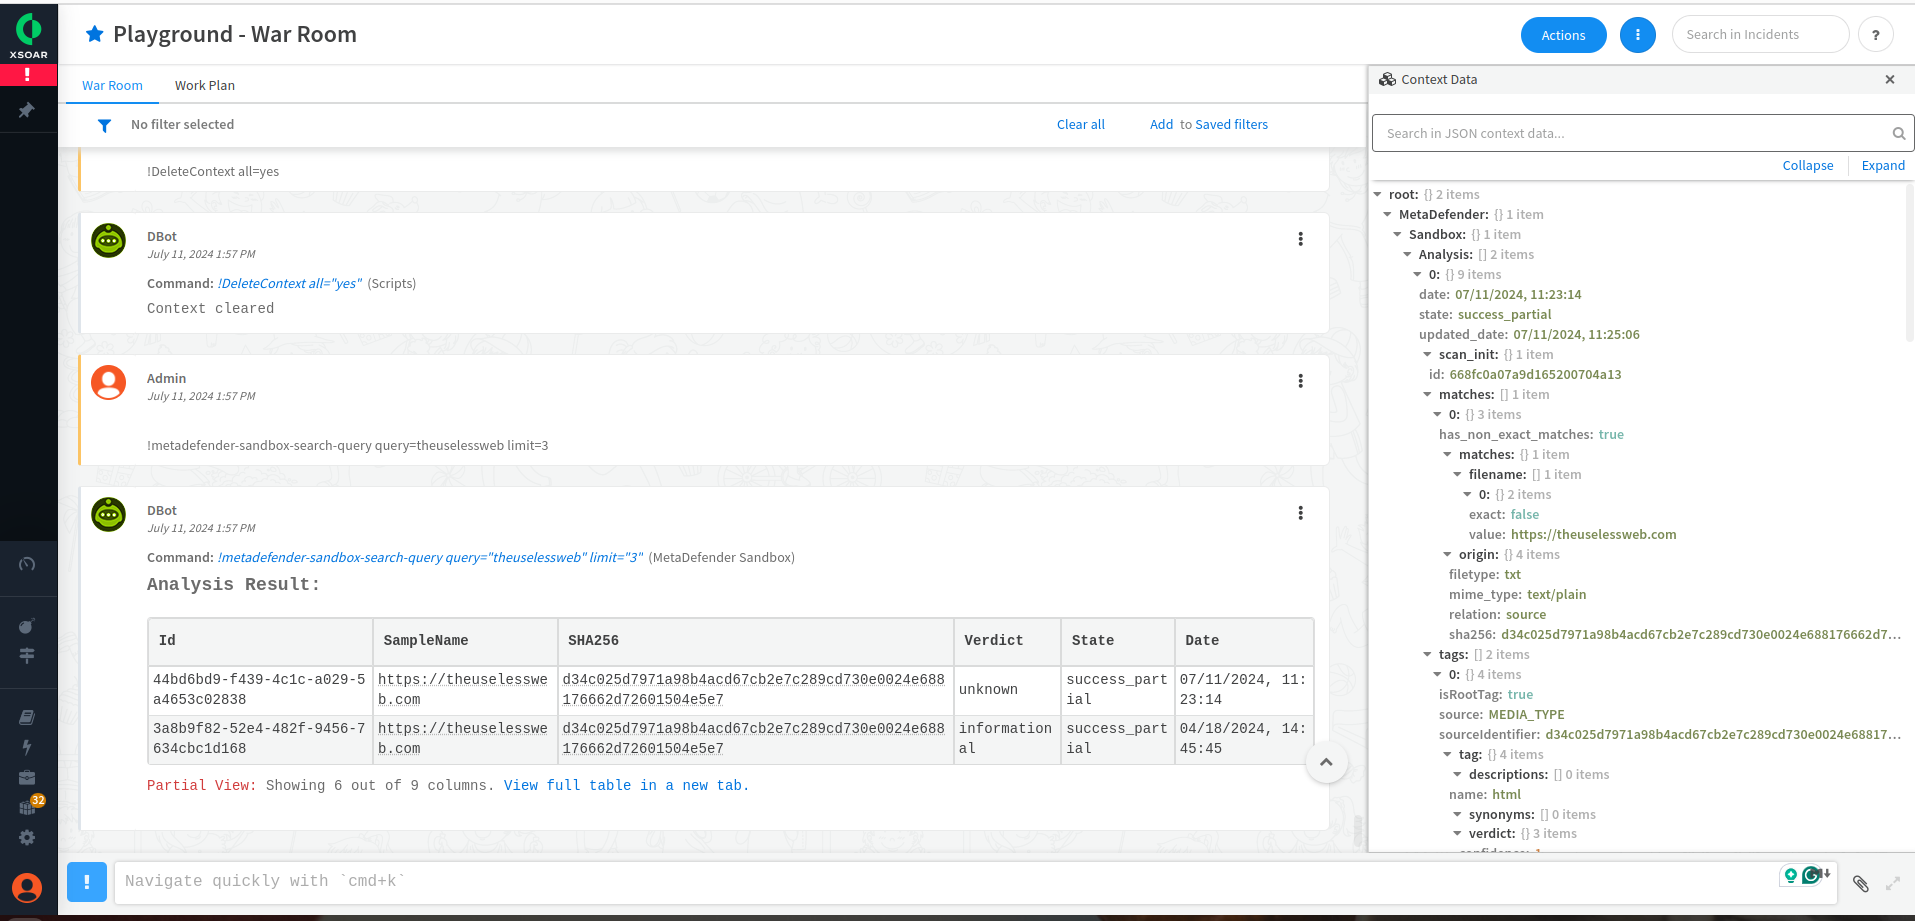1915x921 pixels.
Task: Click the Actions button
Action: [x=1563, y=35]
